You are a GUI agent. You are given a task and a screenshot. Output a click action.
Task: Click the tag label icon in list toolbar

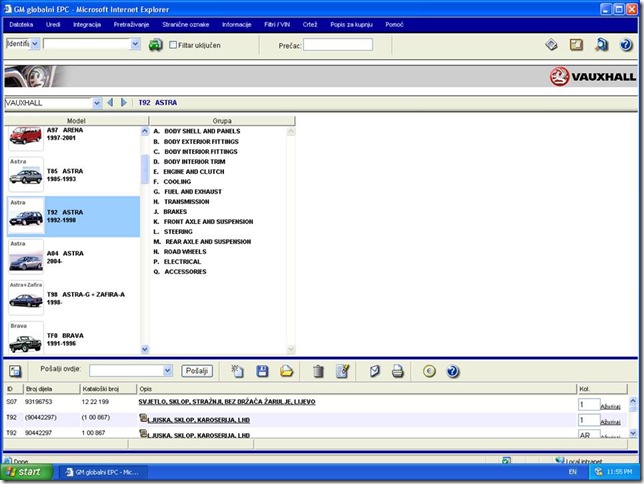374,371
